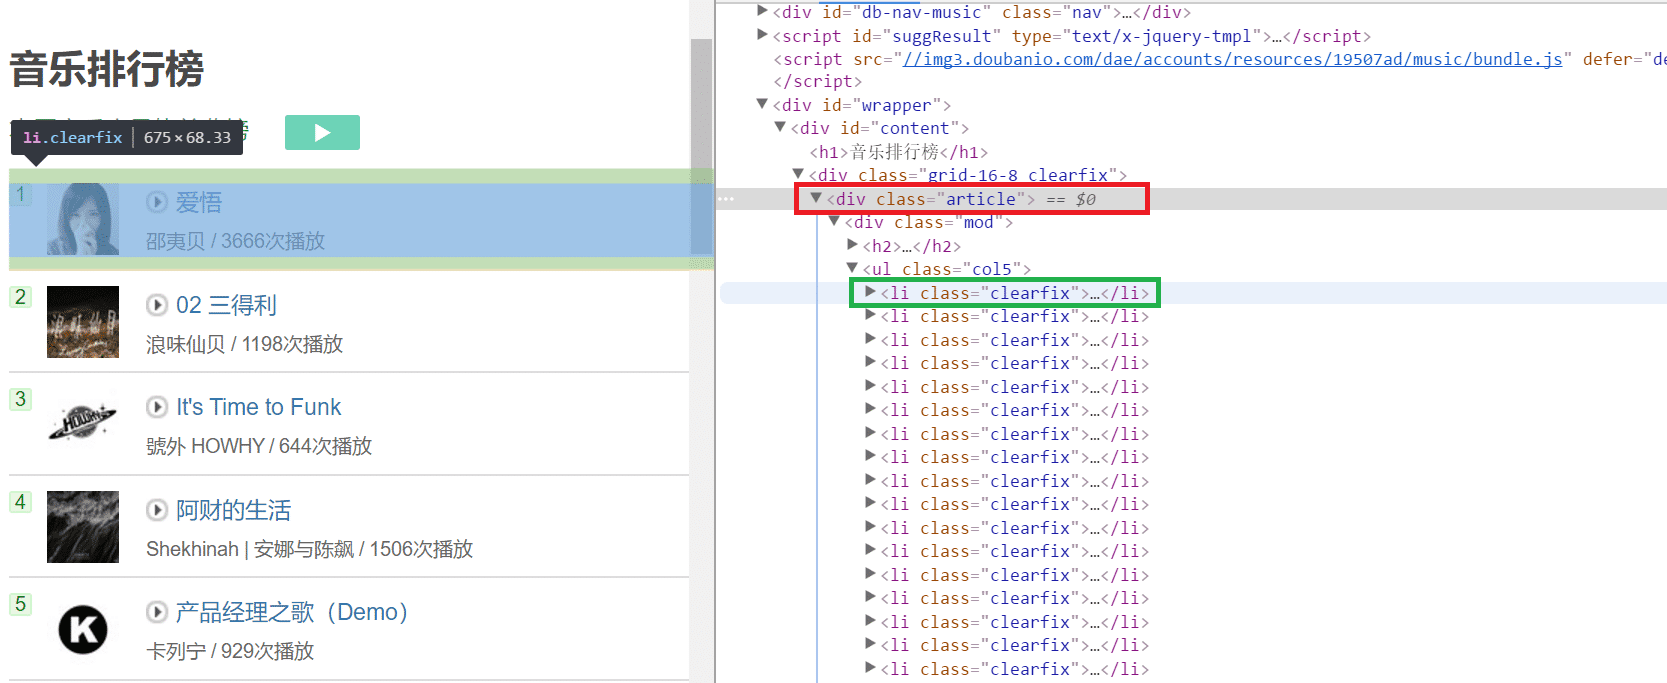Open the 浪味仙贝 concert cover thumbnail

click(x=83, y=322)
